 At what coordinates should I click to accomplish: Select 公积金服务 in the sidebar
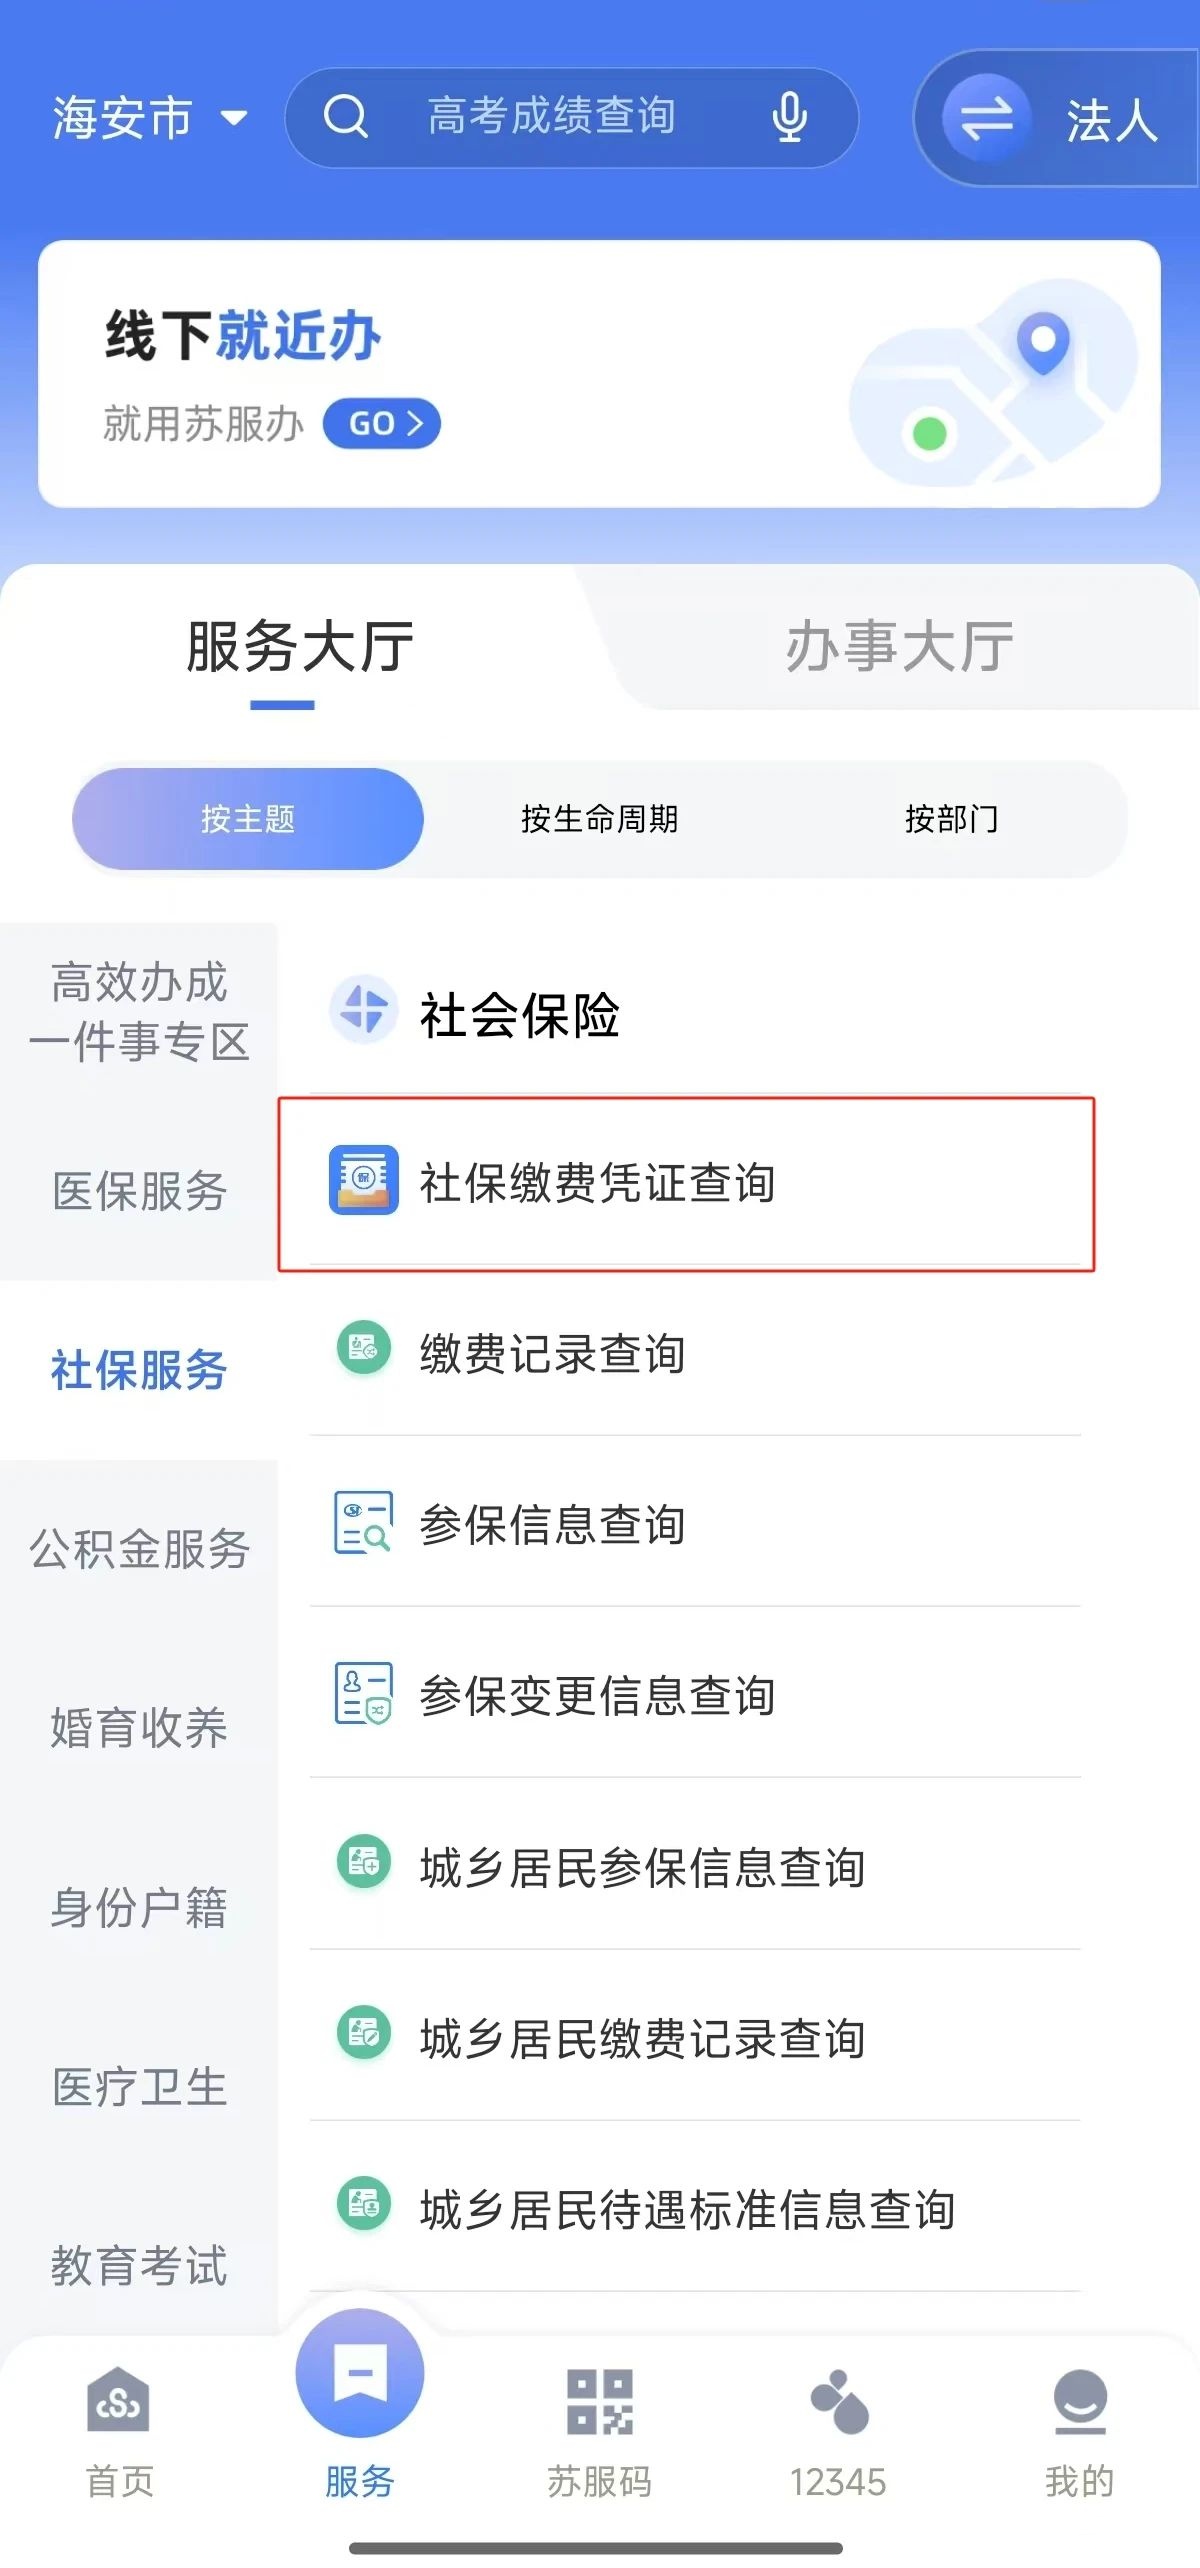pyautogui.click(x=139, y=1549)
